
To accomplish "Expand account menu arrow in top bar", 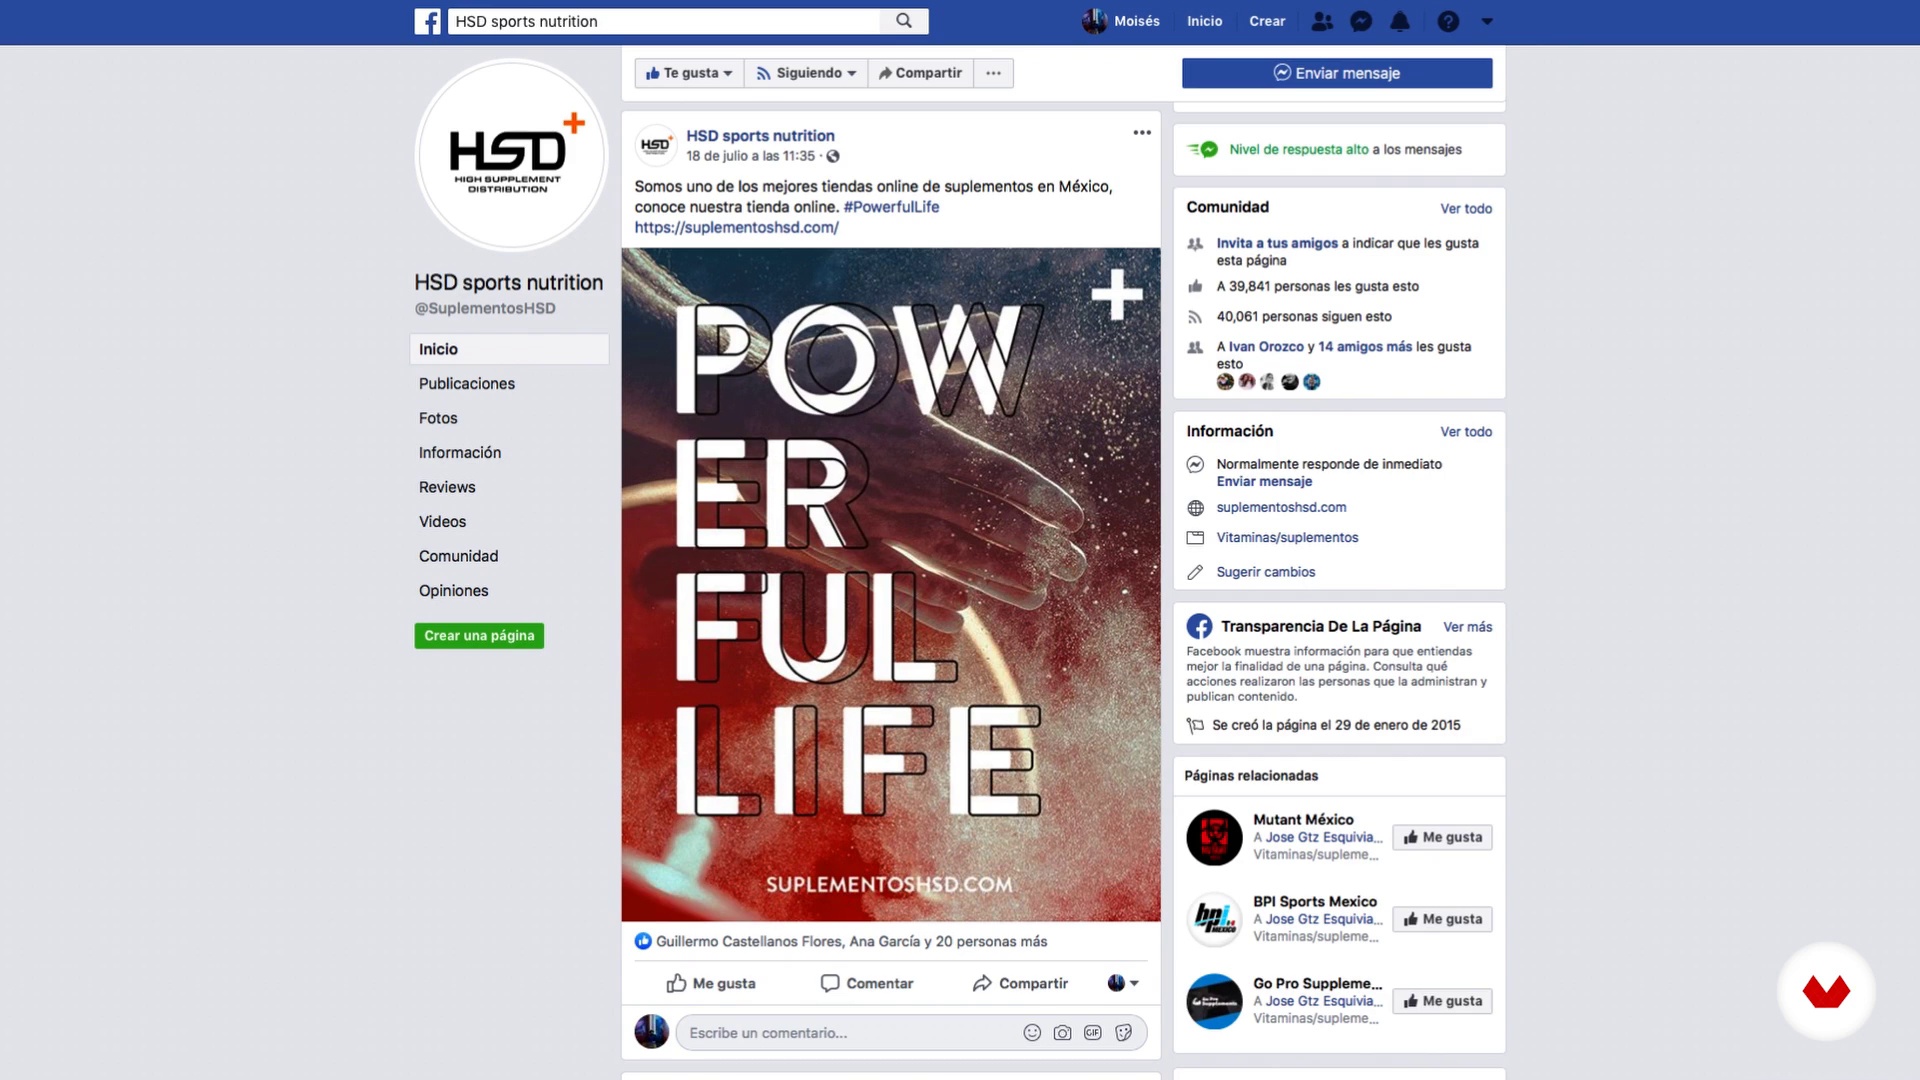I will [x=1487, y=21].
